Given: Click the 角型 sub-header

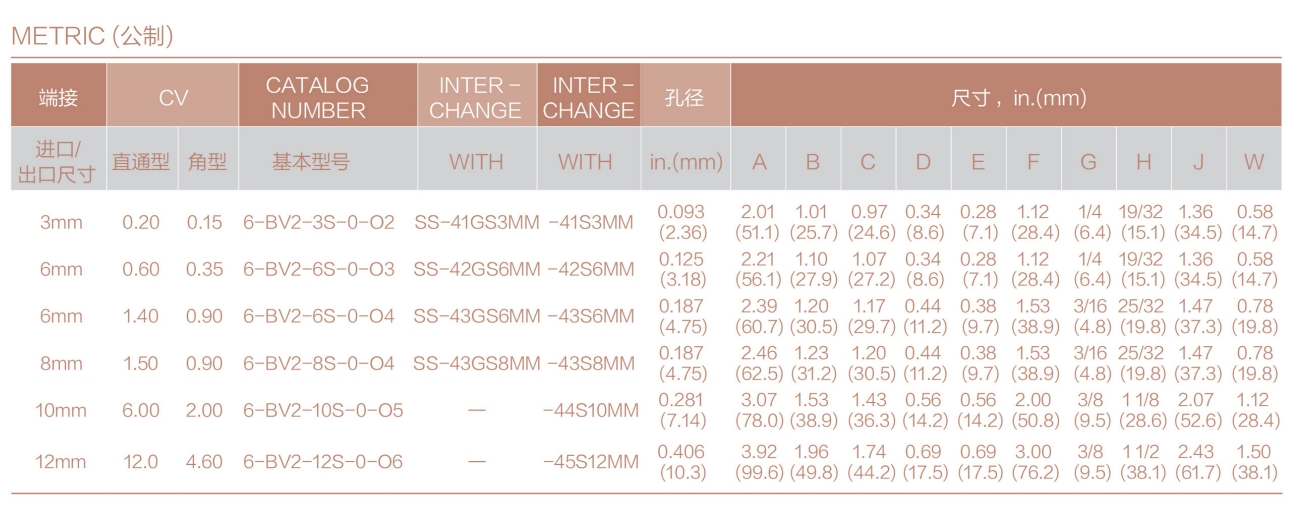Looking at the screenshot, I should [x=207, y=162].
